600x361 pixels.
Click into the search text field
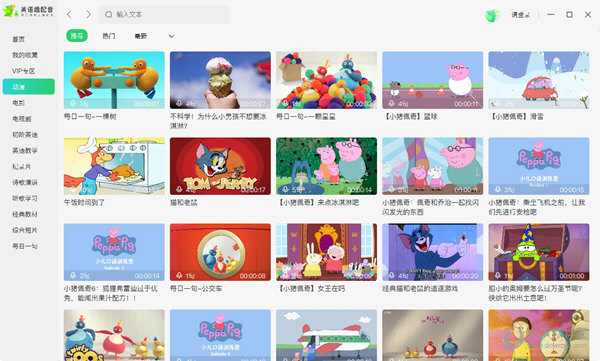coord(165,15)
